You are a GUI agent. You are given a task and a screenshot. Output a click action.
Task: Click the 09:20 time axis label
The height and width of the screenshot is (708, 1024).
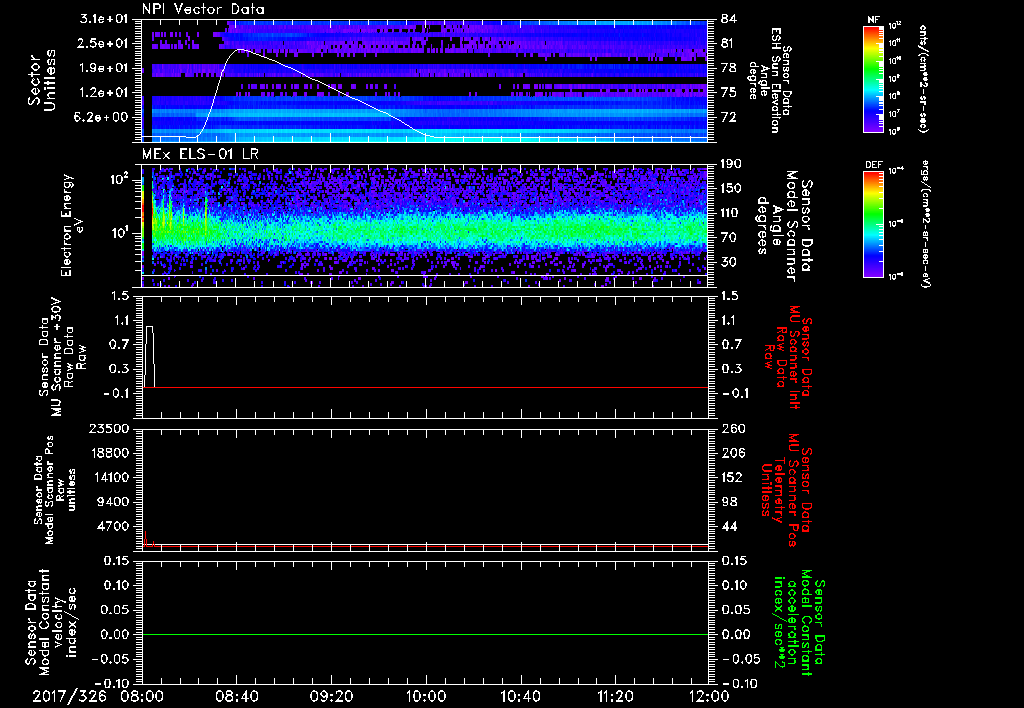(331, 695)
